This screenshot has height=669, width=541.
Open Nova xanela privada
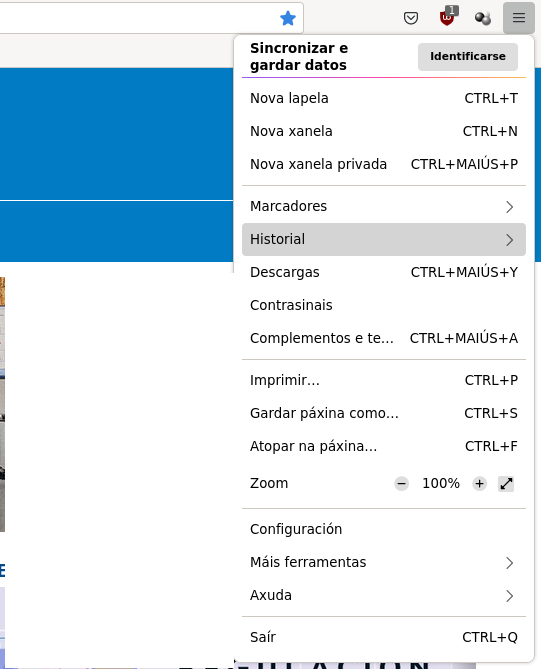click(384, 164)
